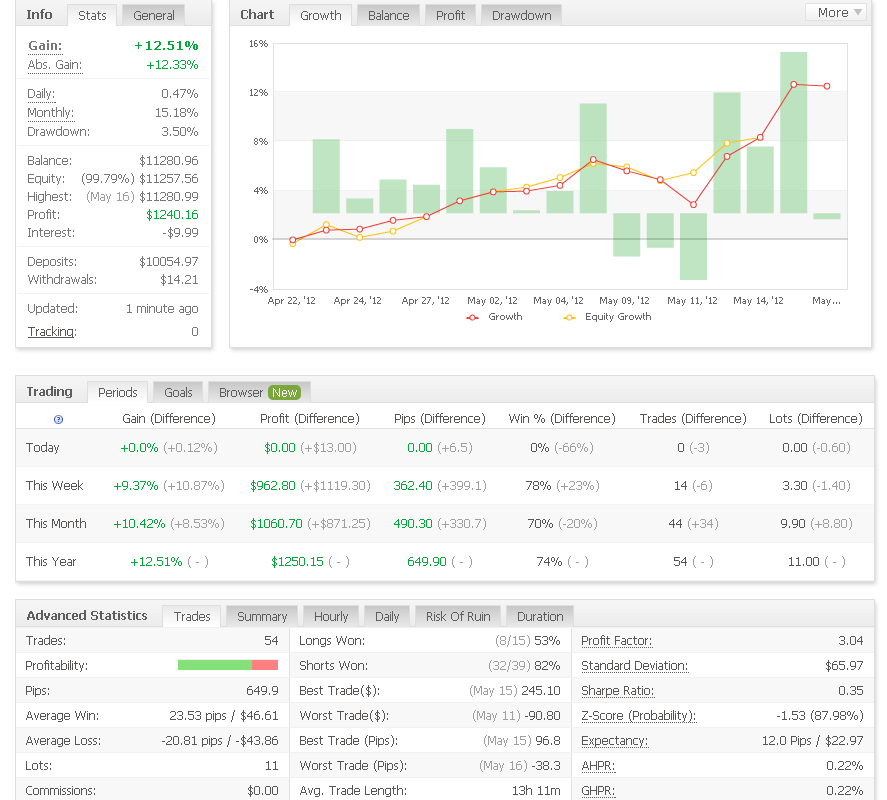
Task: Click the blue help icon in Periods table
Action: [57, 420]
